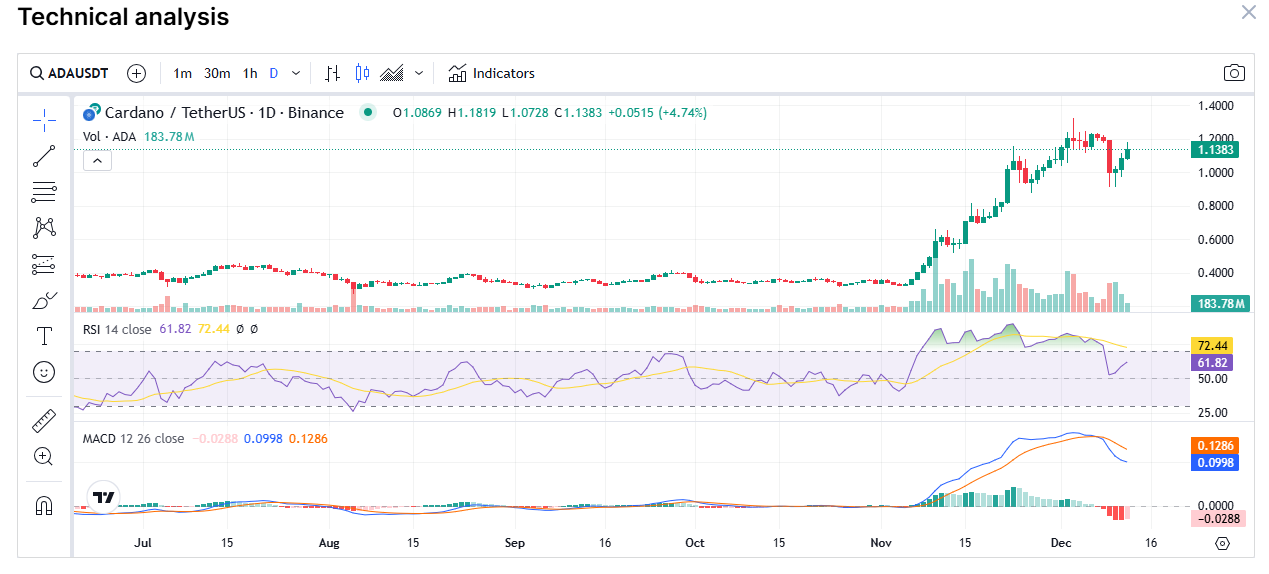This screenshot has height=574, width=1269.
Task: Click the Nov date on time axis
Action: pyautogui.click(x=881, y=543)
